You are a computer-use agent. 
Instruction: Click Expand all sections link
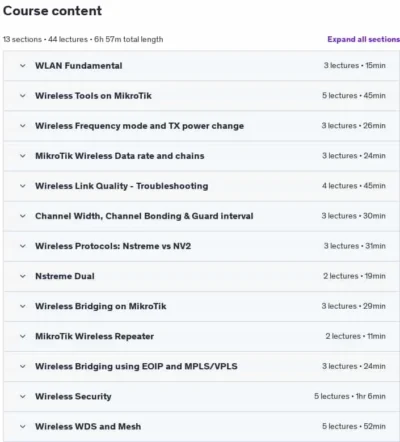363,39
